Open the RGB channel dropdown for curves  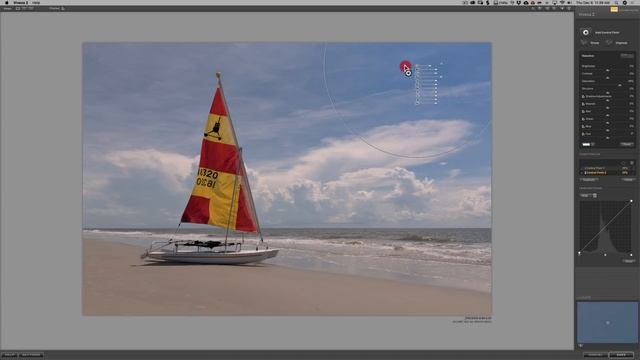coord(585,196)
